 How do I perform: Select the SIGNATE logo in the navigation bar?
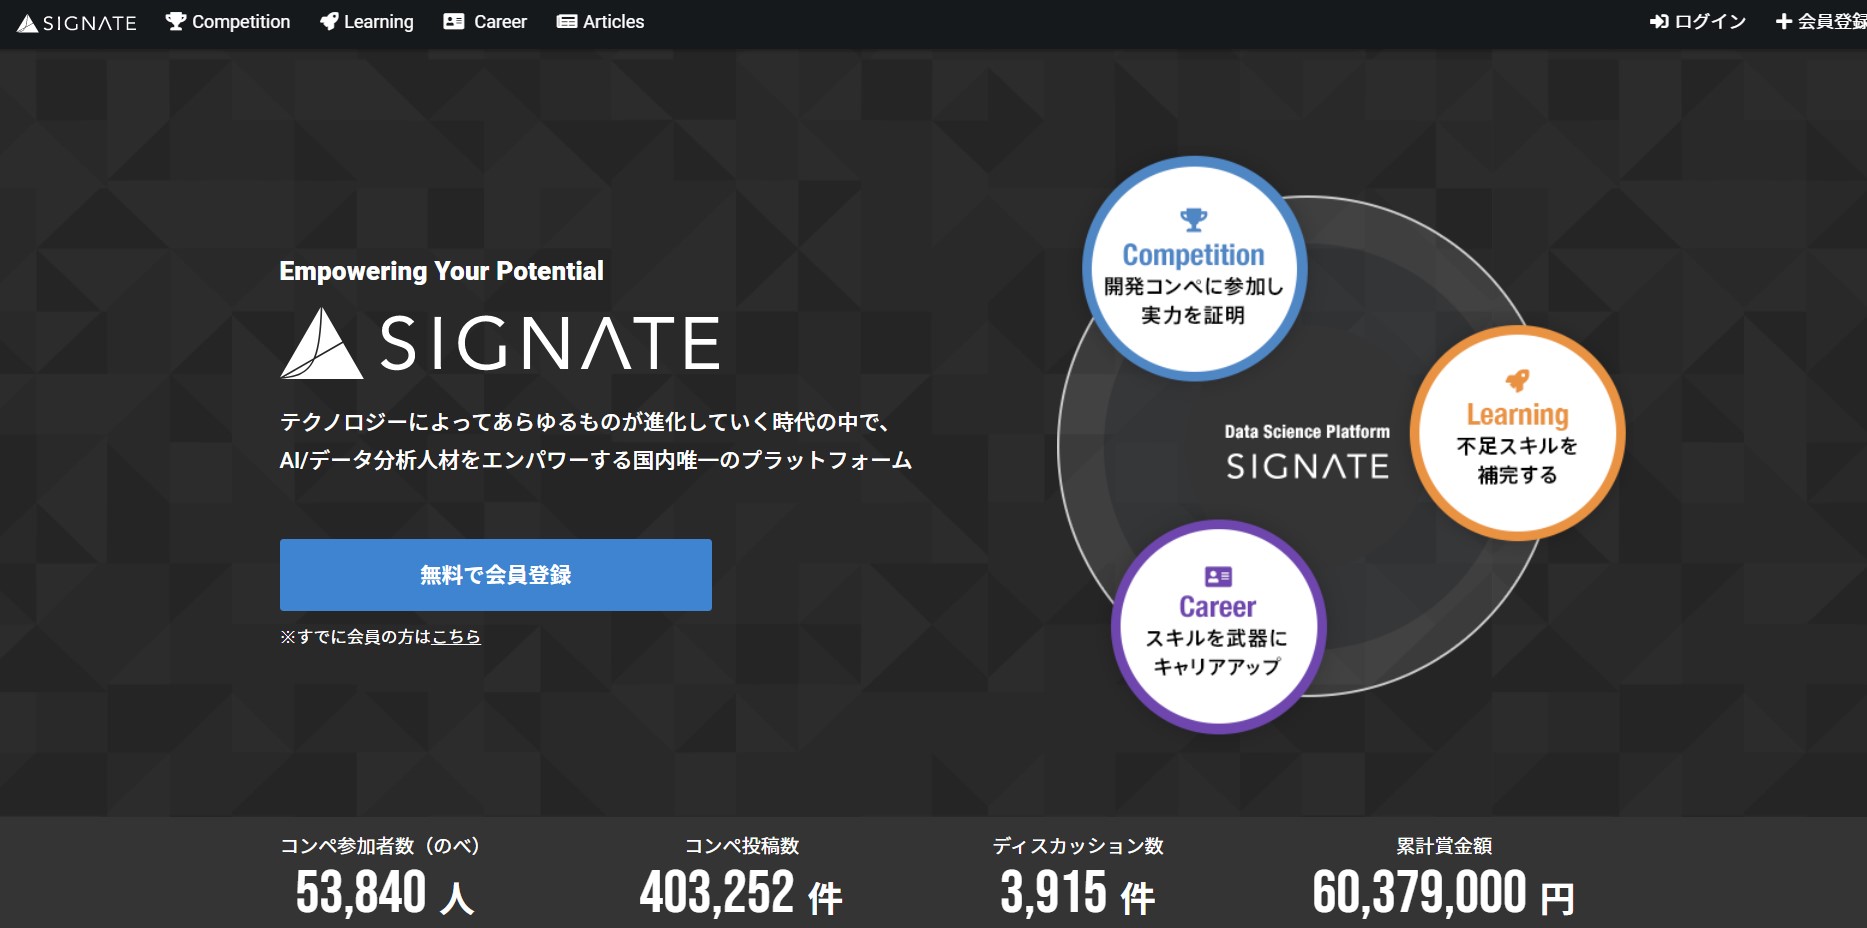point(76,21)
